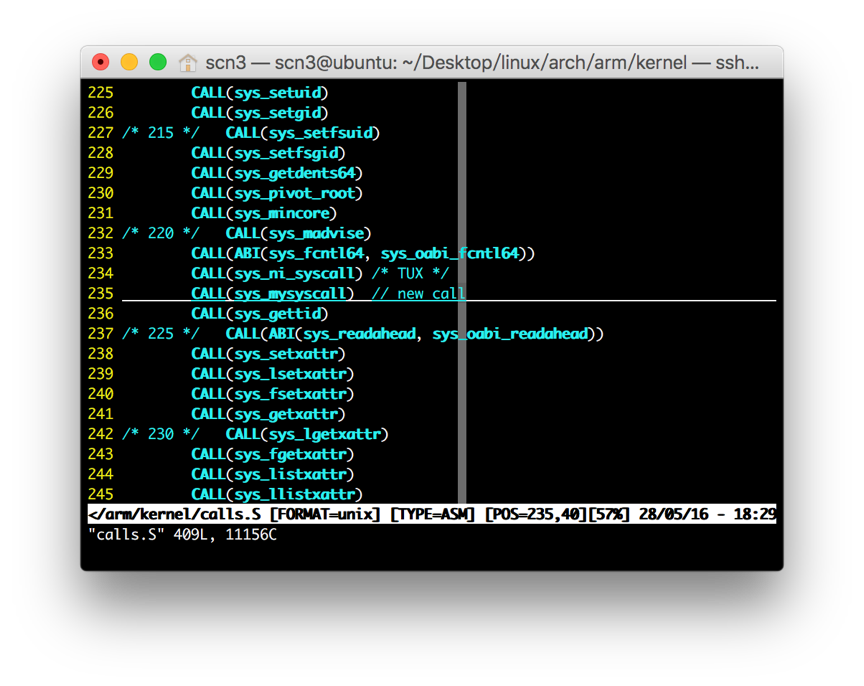
Task: Click CALL(sys_fsetxattr) on line 240
Action: 272,395
